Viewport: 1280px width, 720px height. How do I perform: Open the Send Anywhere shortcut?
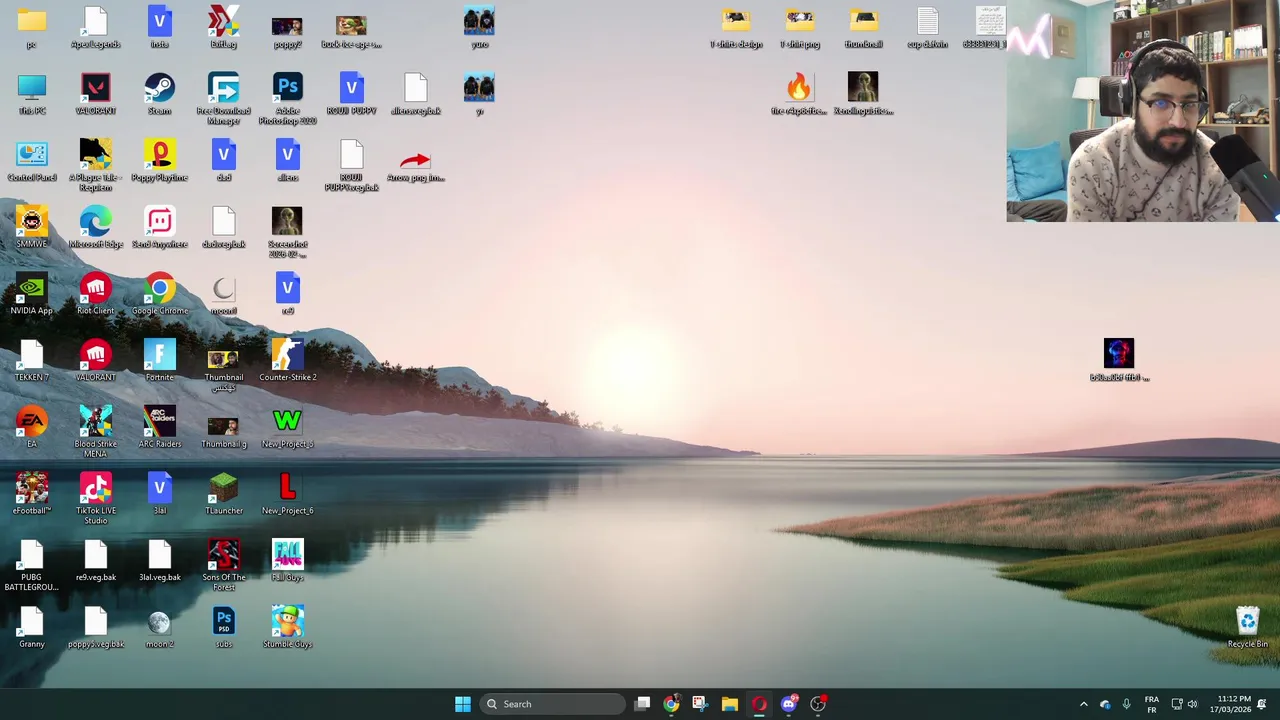[159, 228]
